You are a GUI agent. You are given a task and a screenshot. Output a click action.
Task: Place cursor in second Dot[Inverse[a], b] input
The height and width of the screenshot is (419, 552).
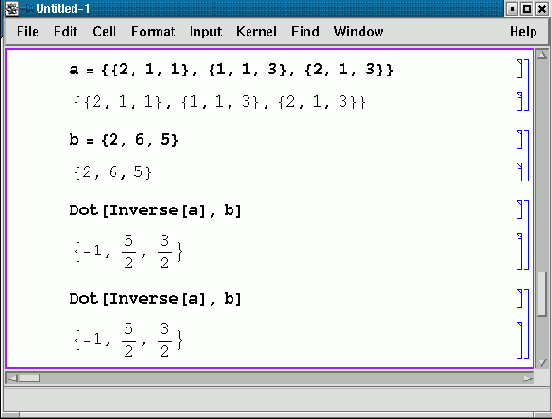[x=155, y=299]
